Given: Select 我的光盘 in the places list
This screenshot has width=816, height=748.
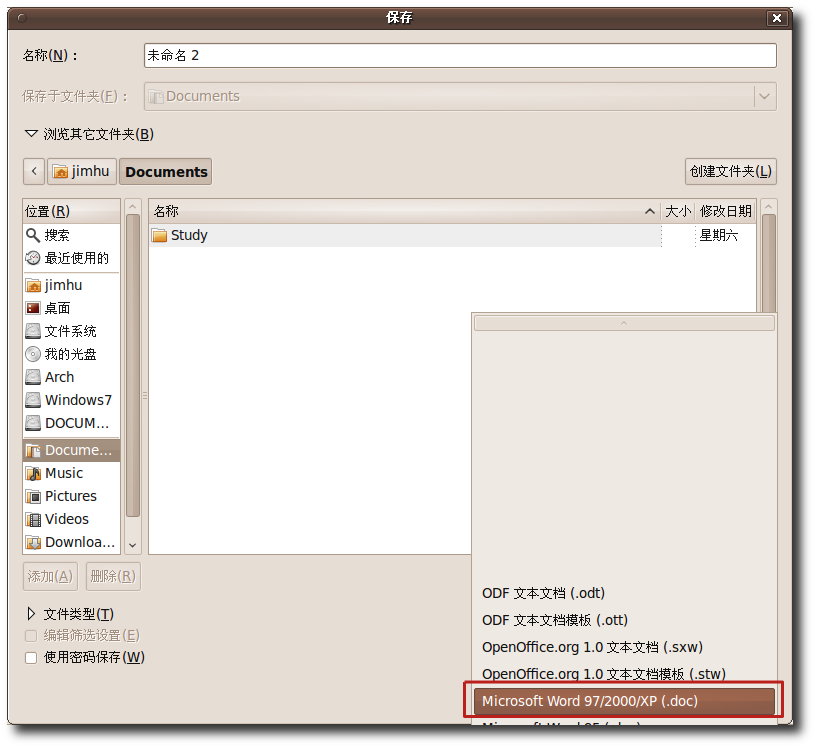Looking at the screenshot, I should pos(72,354).
